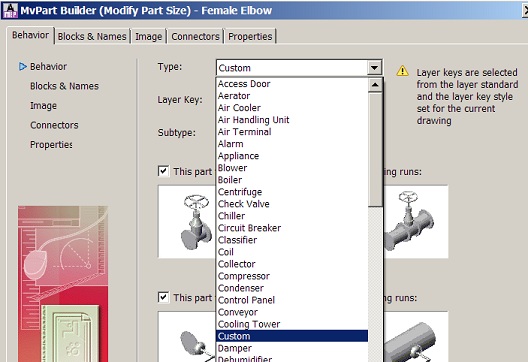528x362 pixels.
Task: Choose Coil from the Type list
Action: tap(292, 252)
